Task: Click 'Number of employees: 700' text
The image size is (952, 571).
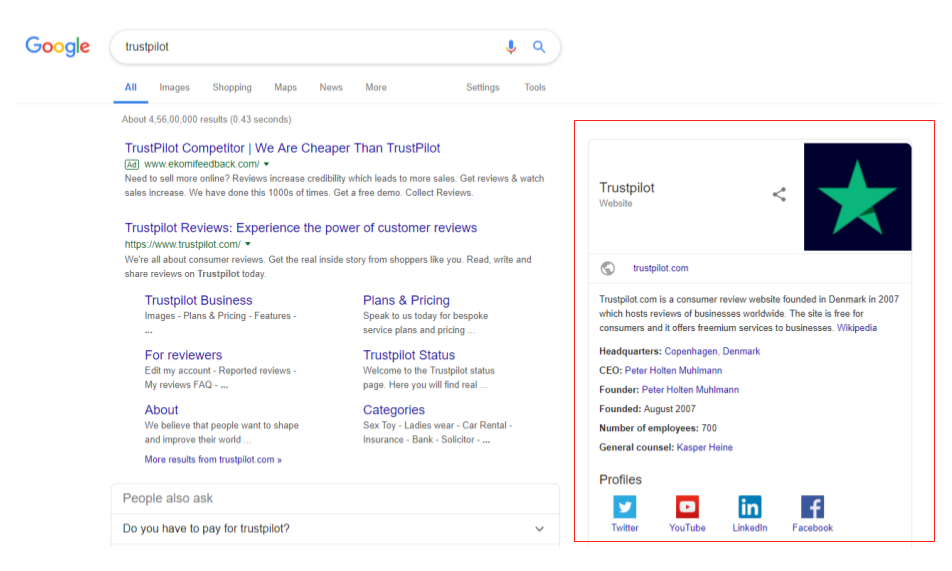Action: tap(658, 428)
